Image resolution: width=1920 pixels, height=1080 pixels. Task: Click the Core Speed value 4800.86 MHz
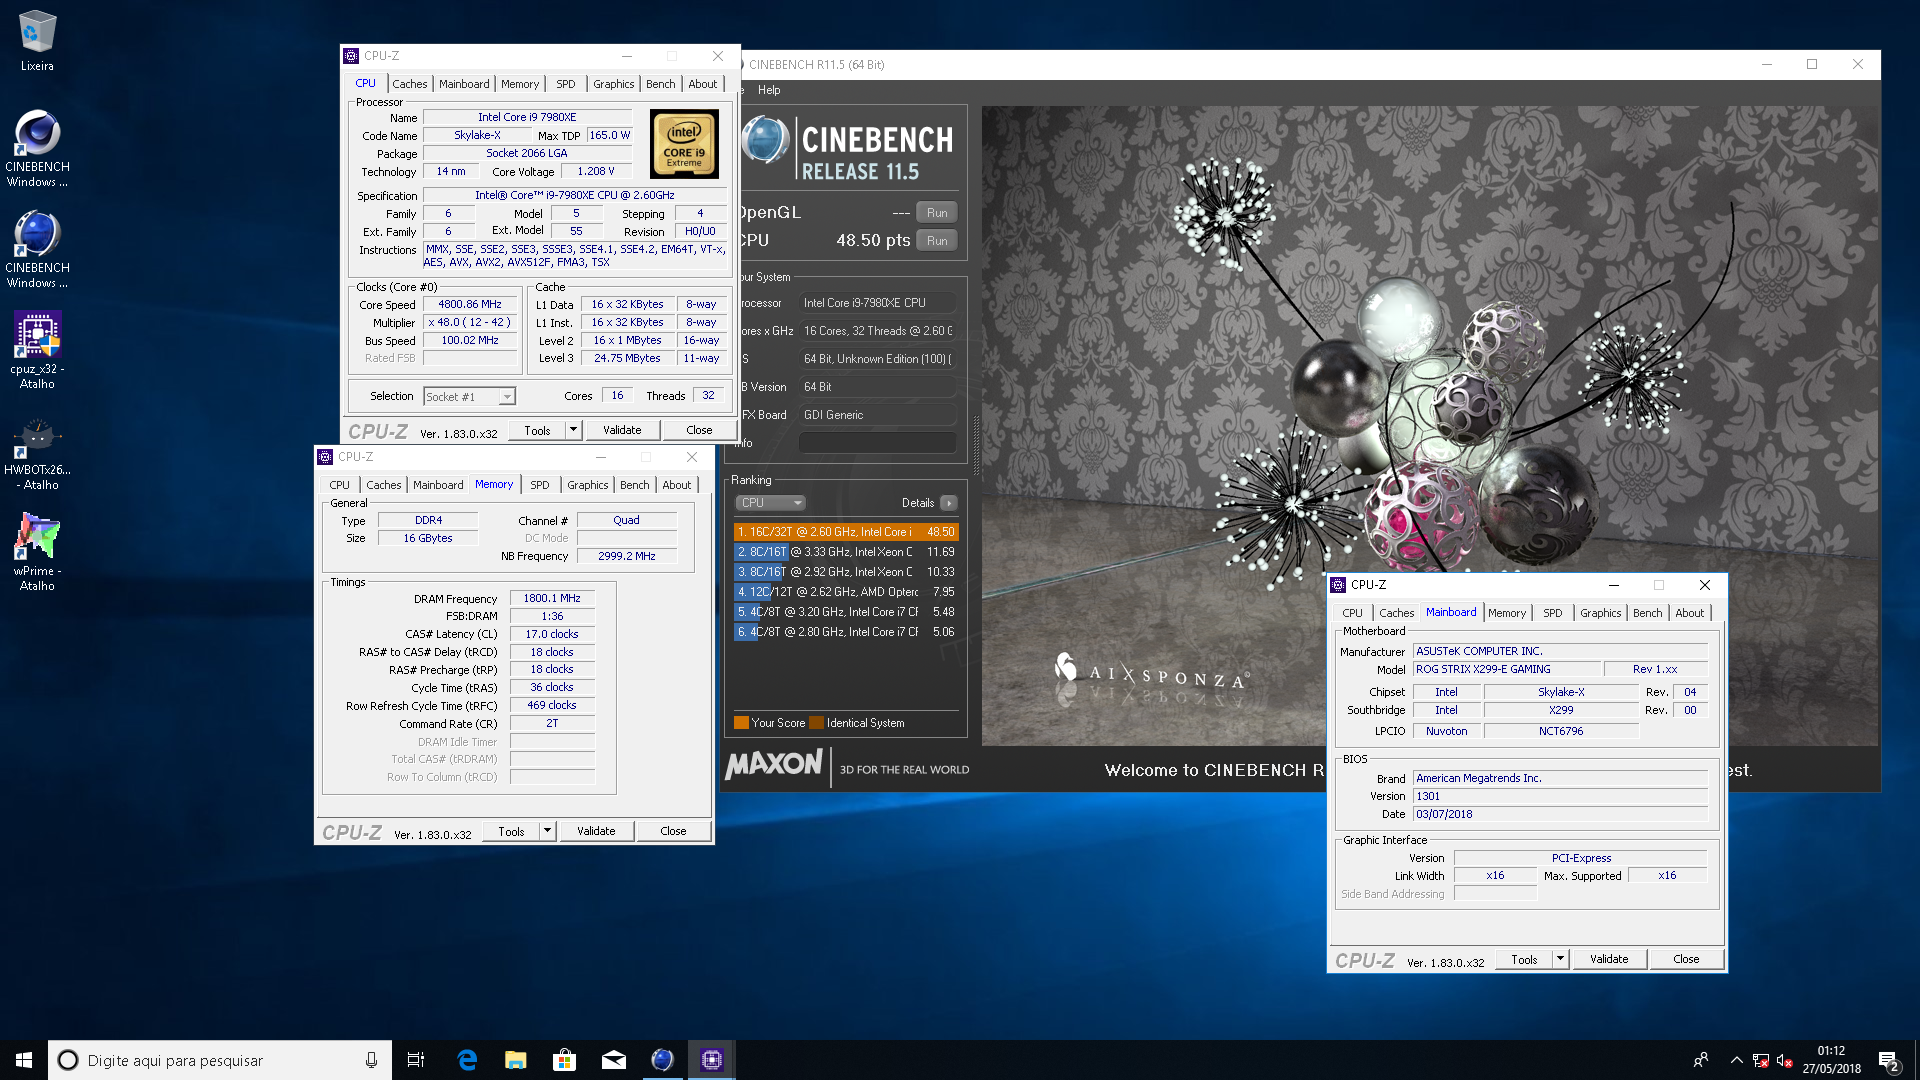470,304
